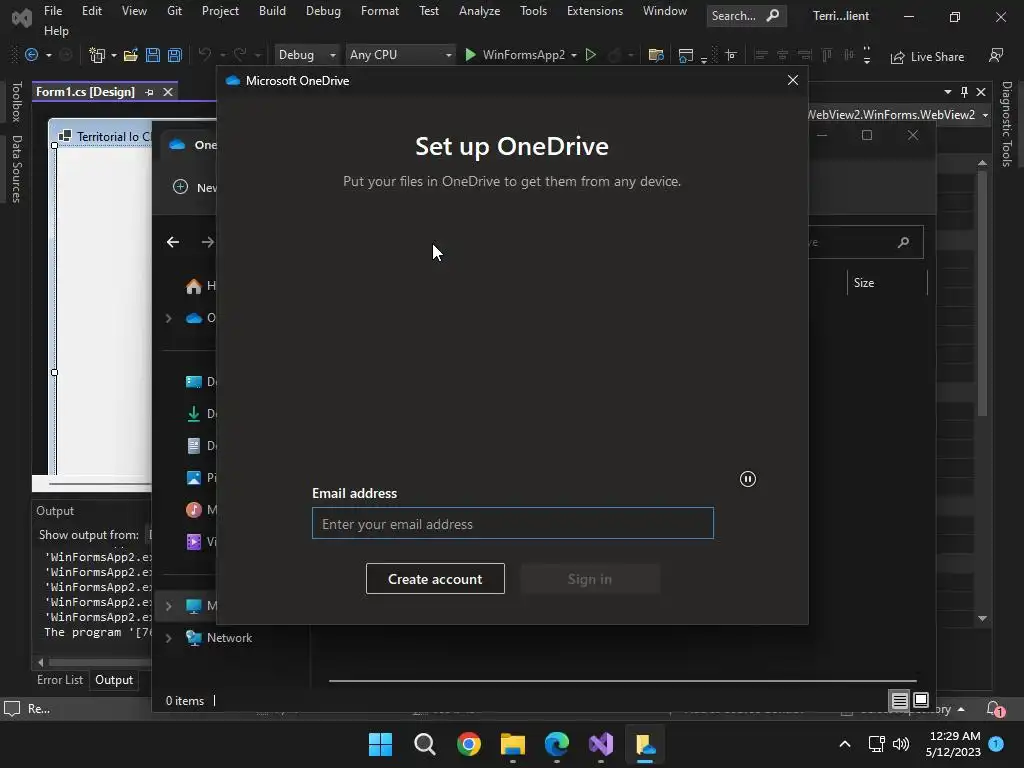Click the Visual Studio search magnifier icon

[773, 15]
